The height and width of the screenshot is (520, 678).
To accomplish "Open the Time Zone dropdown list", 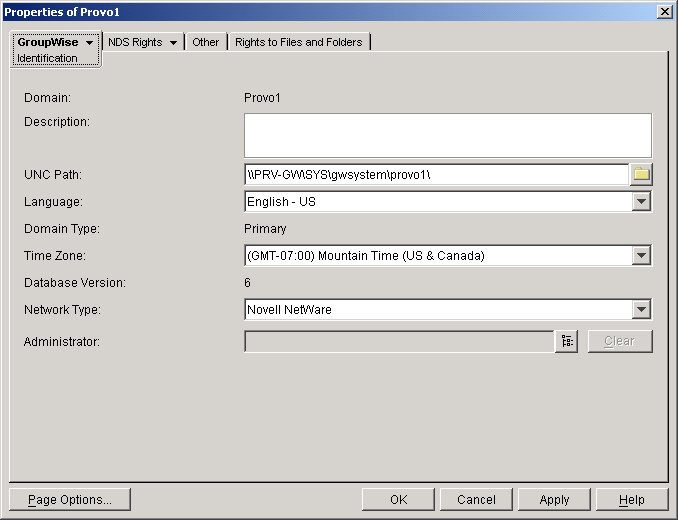I will (x=641, y=255).
